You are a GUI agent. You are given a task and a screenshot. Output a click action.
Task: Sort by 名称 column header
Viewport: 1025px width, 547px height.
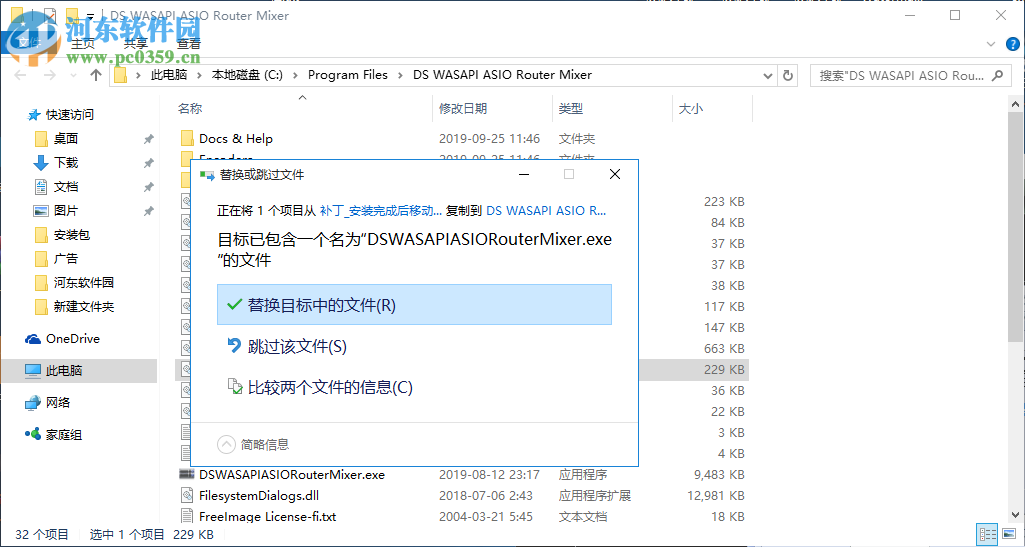click(x=190, y=108)
